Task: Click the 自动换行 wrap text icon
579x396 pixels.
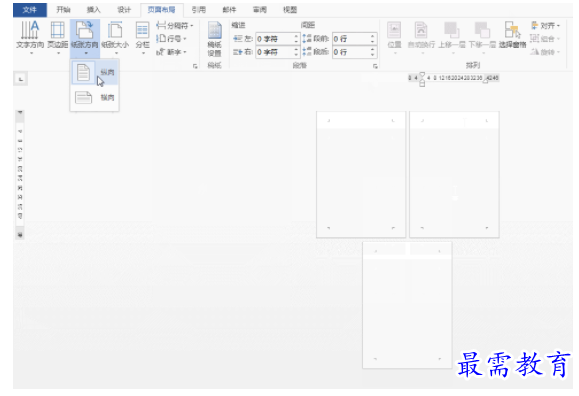Action: (x=421, y=30)
